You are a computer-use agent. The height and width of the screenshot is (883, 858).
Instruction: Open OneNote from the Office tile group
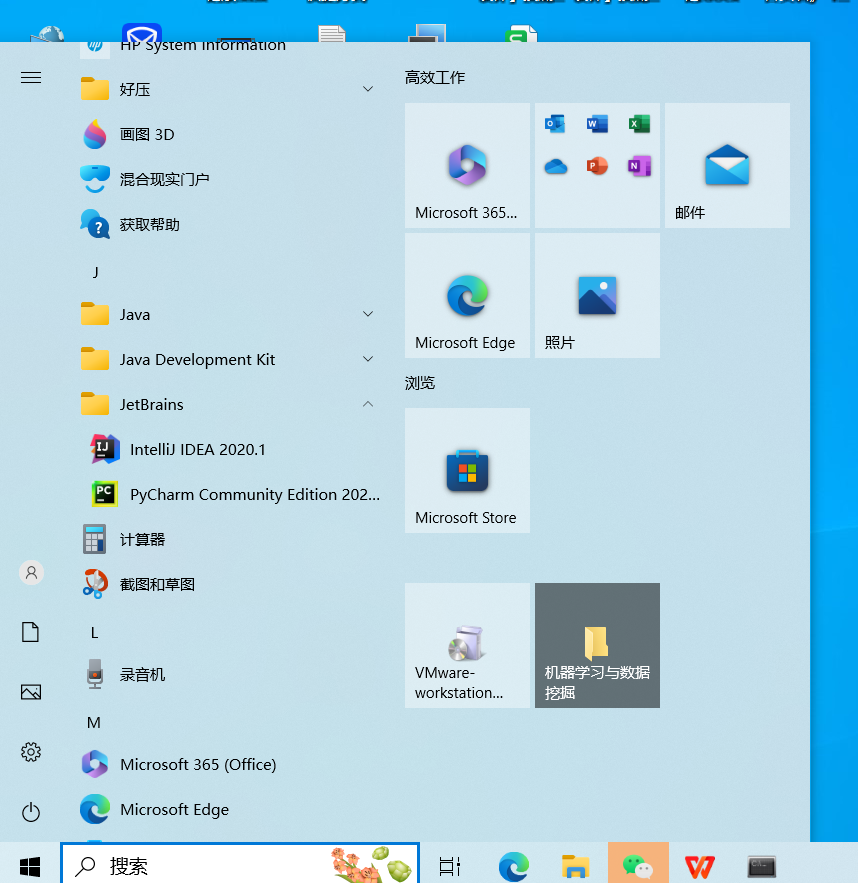[640, 166]
